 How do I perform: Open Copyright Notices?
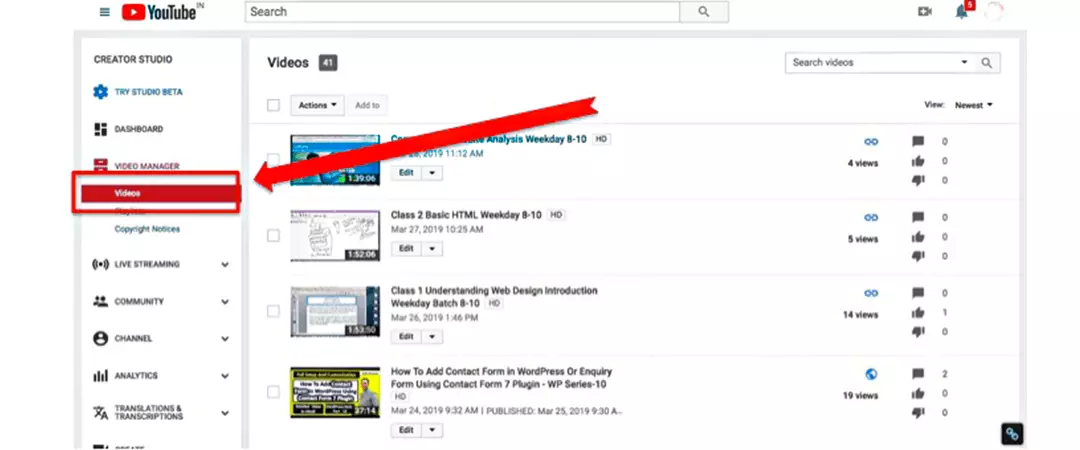click(147, 229)
